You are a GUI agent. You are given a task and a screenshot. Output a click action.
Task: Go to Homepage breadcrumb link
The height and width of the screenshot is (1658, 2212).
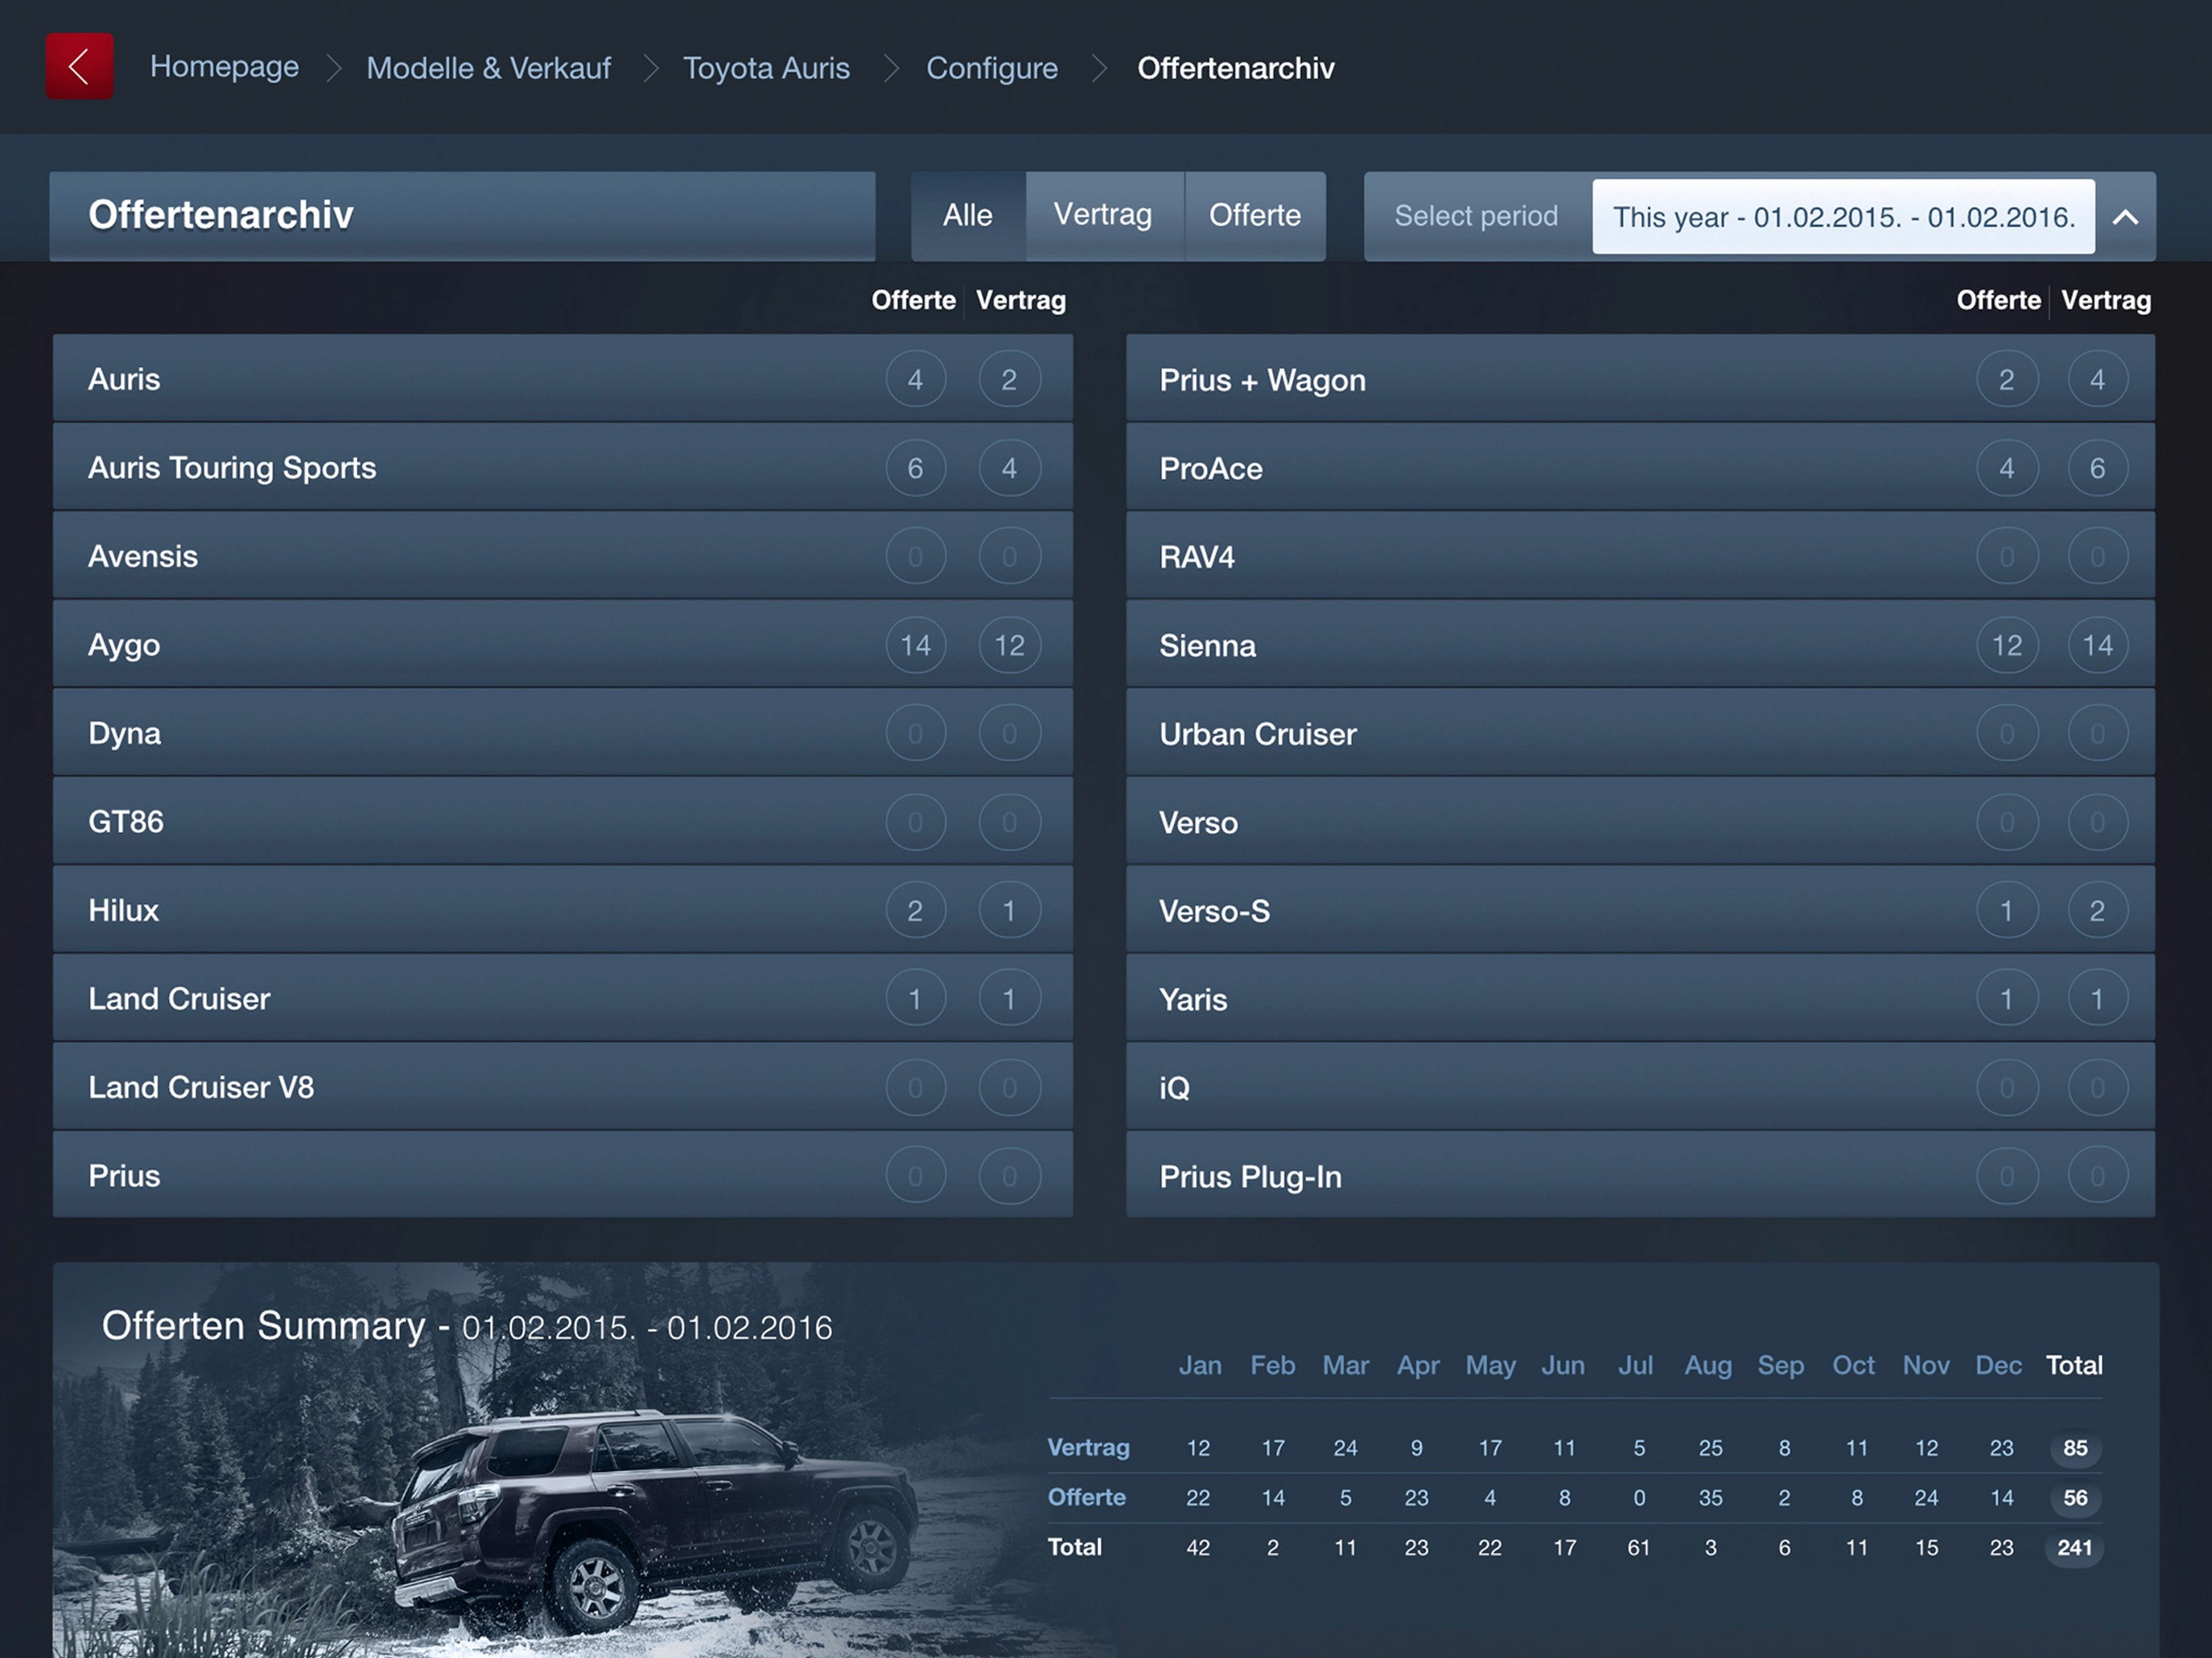[x=224, y=67]
